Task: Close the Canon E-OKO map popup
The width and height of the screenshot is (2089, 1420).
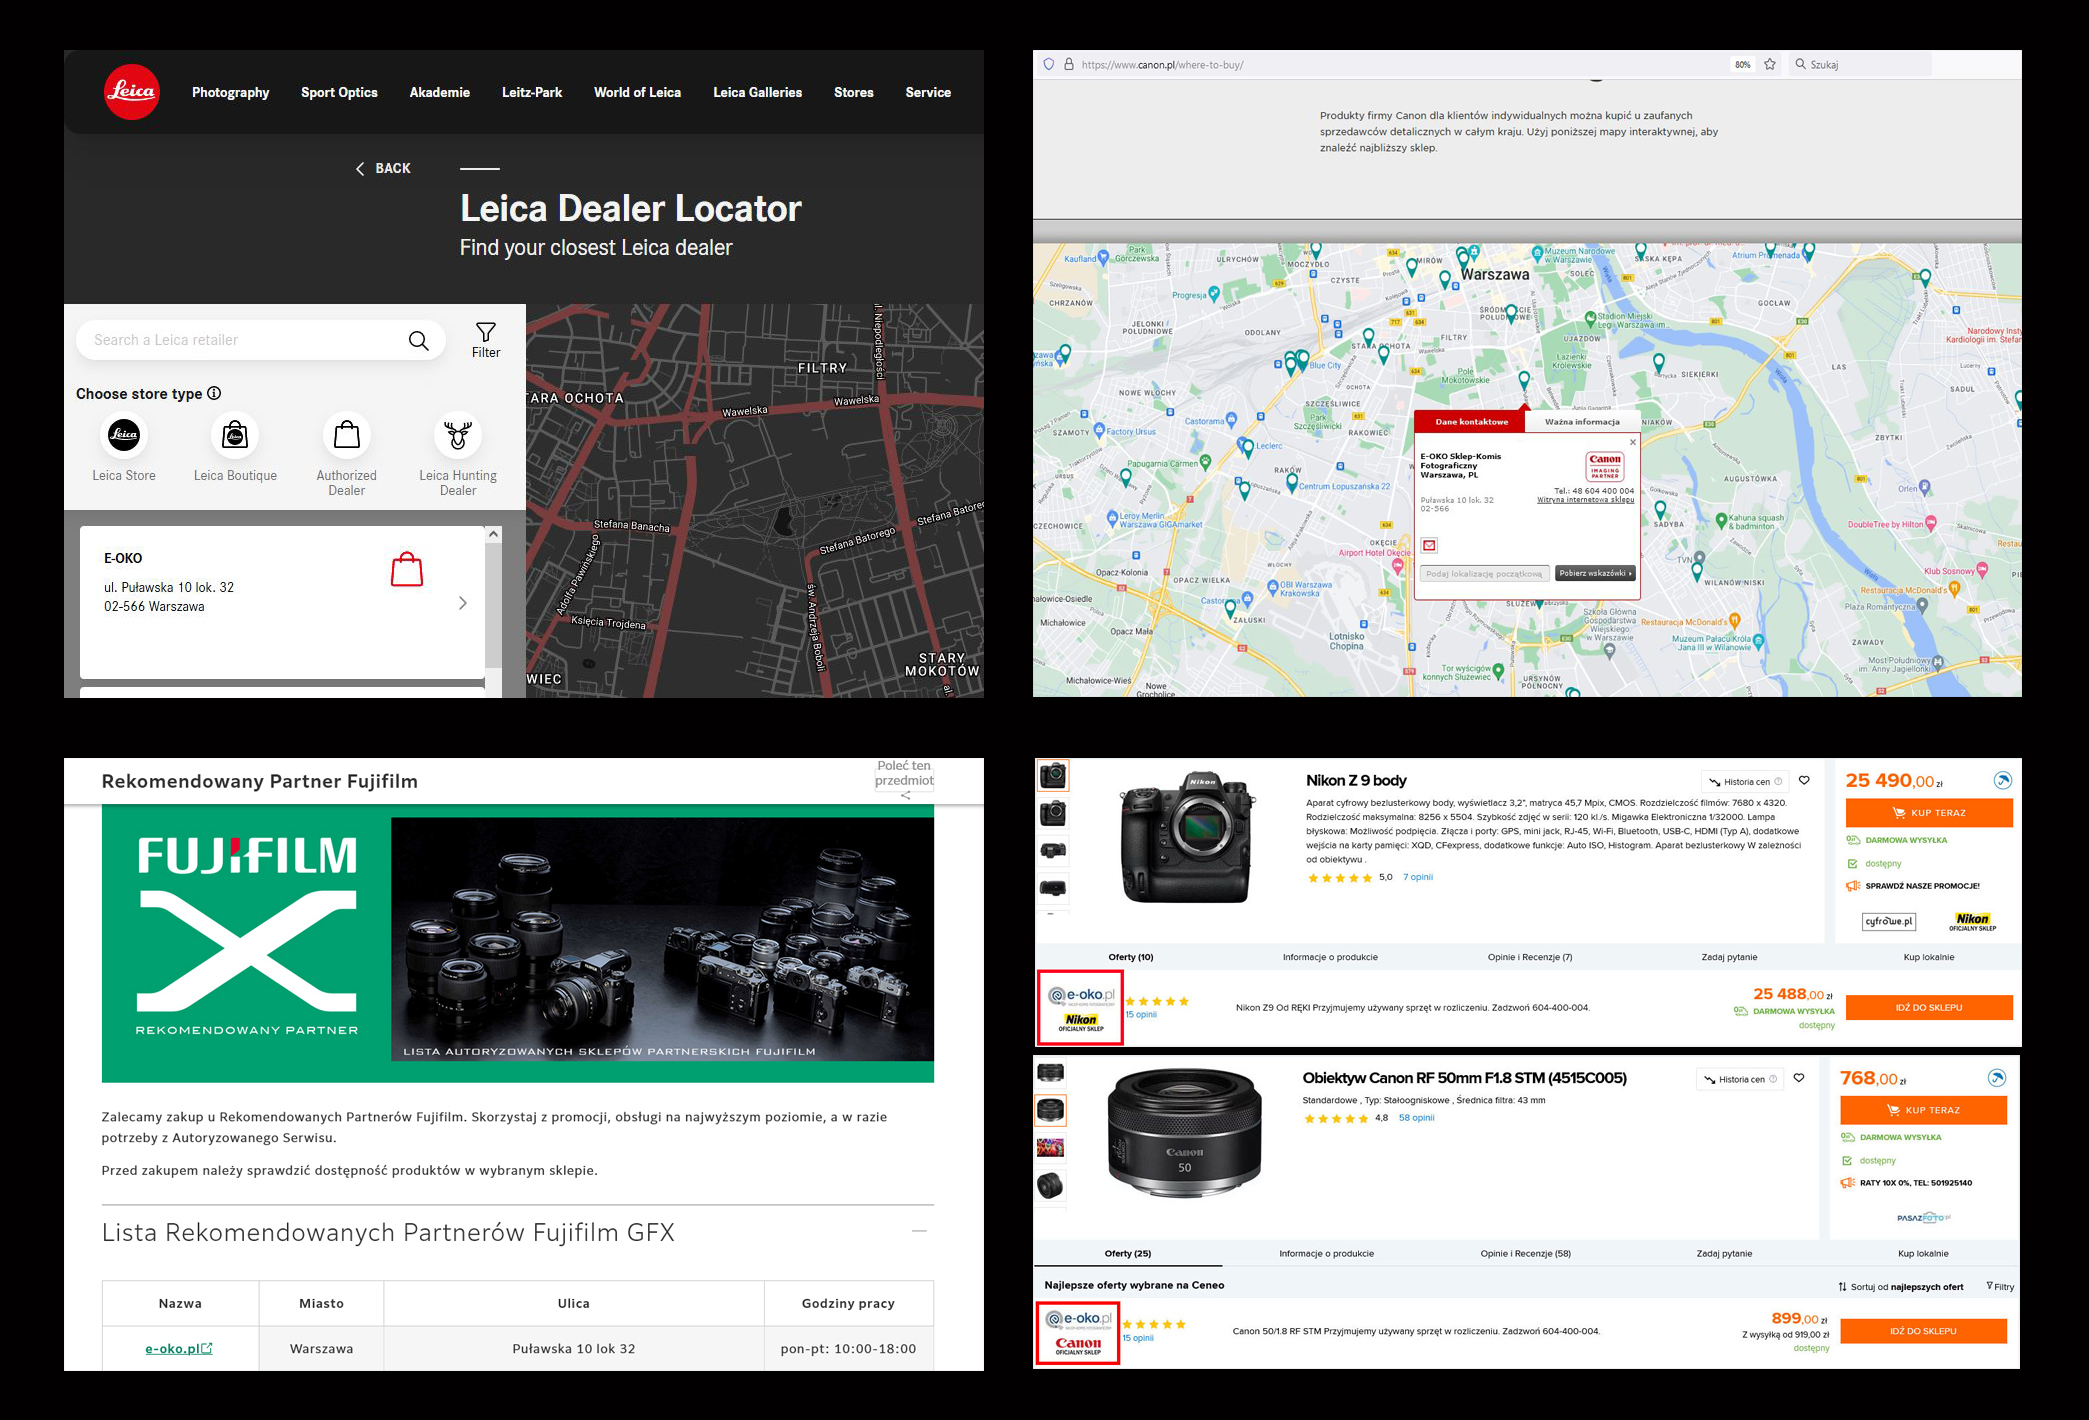Action: (x=1633, y=442)
